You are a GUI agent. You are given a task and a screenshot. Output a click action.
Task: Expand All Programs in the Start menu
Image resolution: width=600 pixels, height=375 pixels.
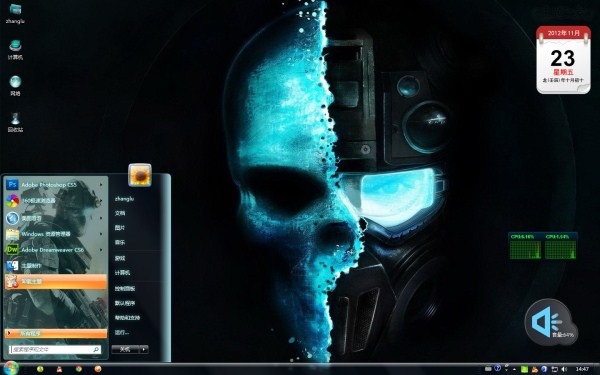pos(56,333)
